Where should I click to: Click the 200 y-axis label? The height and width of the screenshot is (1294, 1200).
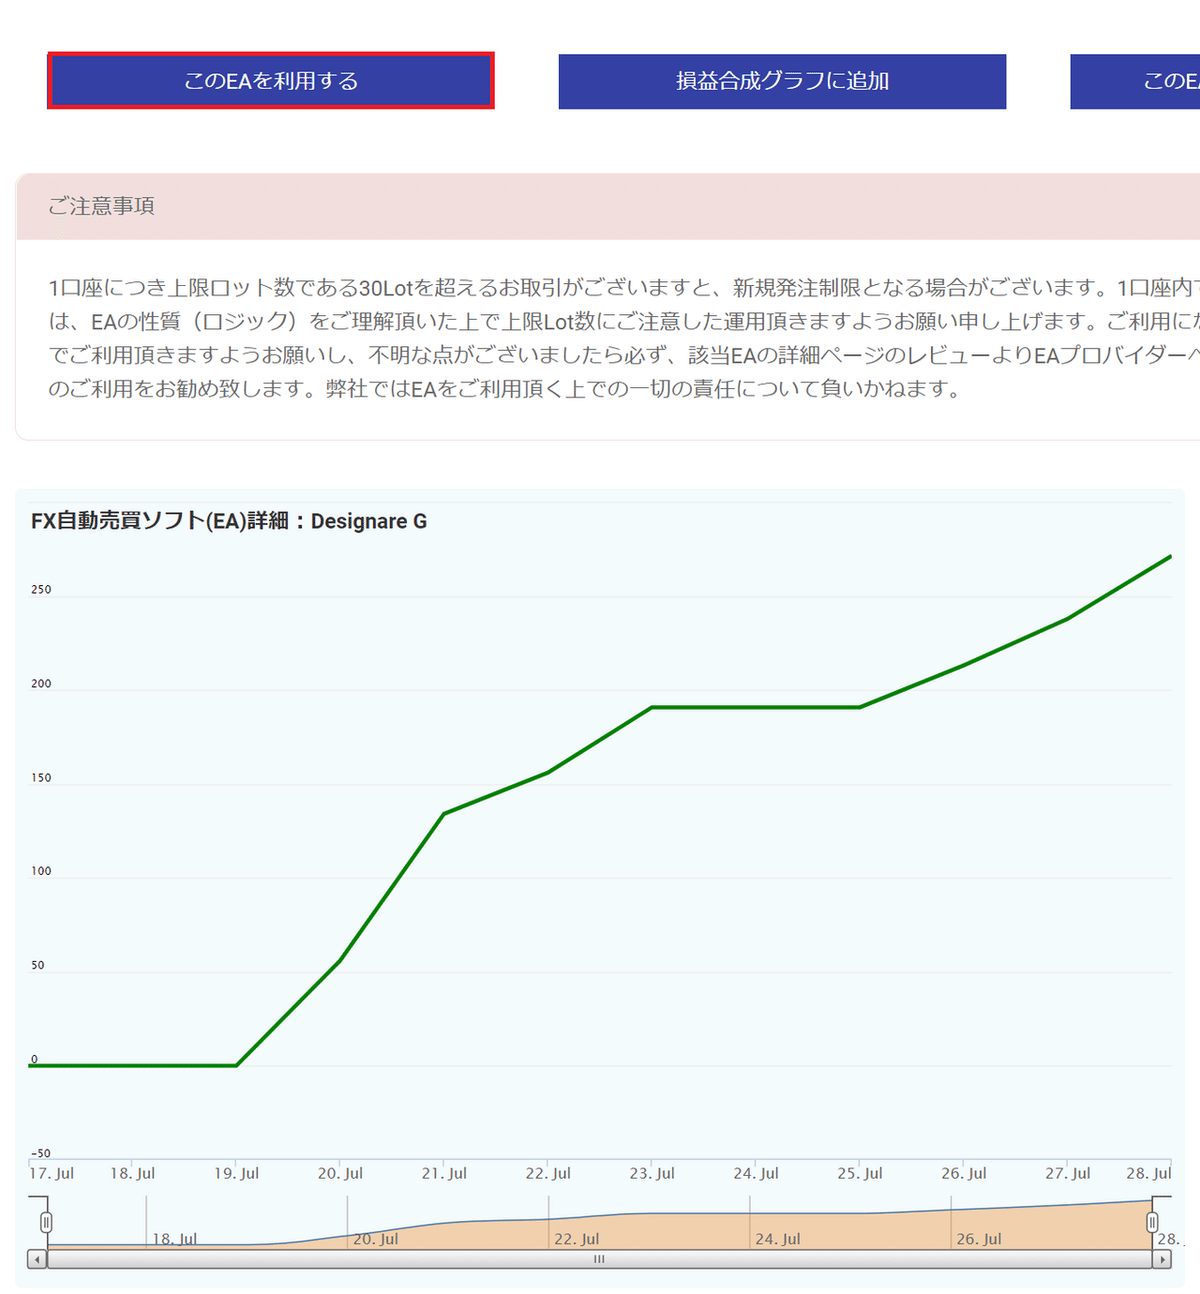(x=41, y=684)
